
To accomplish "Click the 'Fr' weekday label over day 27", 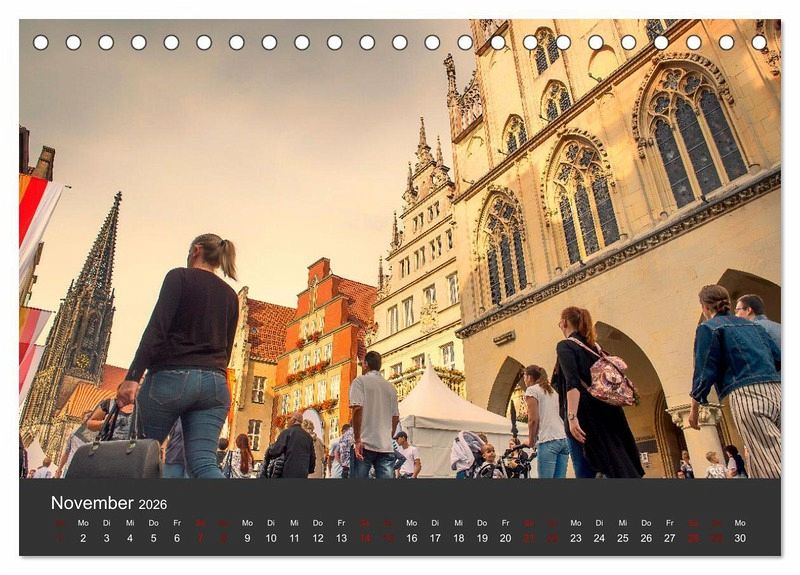I will point(670,523).
